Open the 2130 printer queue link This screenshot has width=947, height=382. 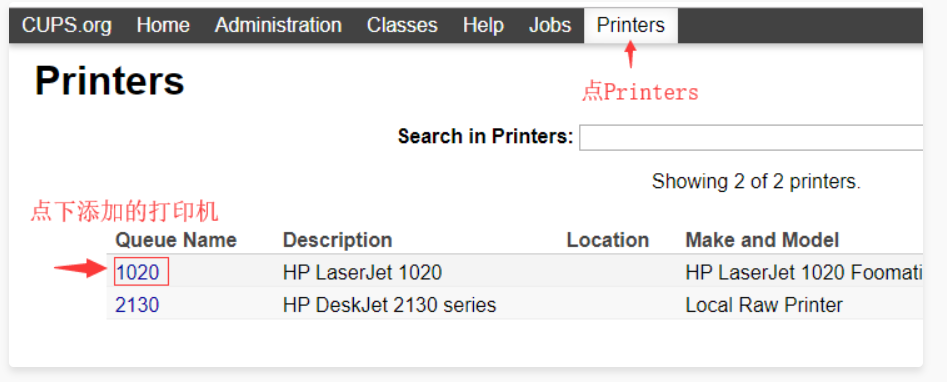pyautogui.click(x=137, y=305)
